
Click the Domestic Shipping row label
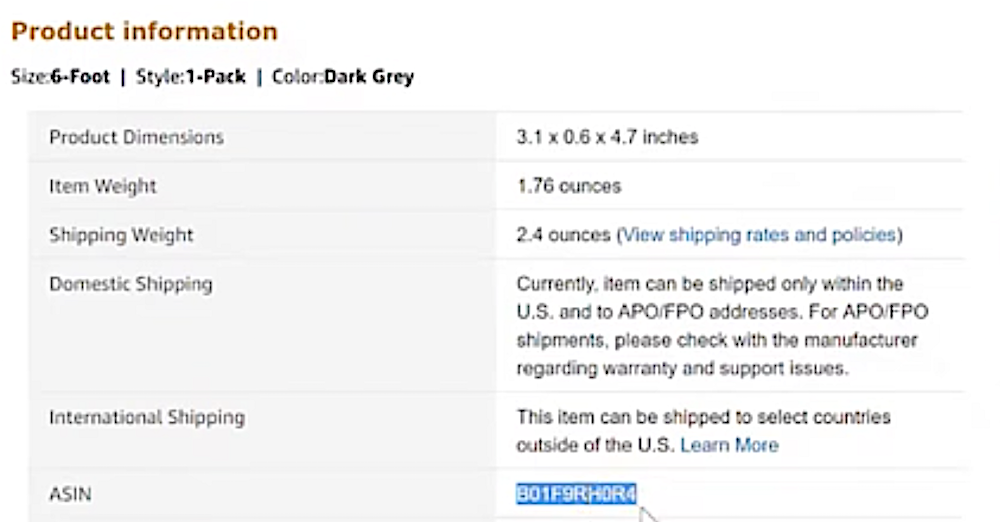[131, 284]
